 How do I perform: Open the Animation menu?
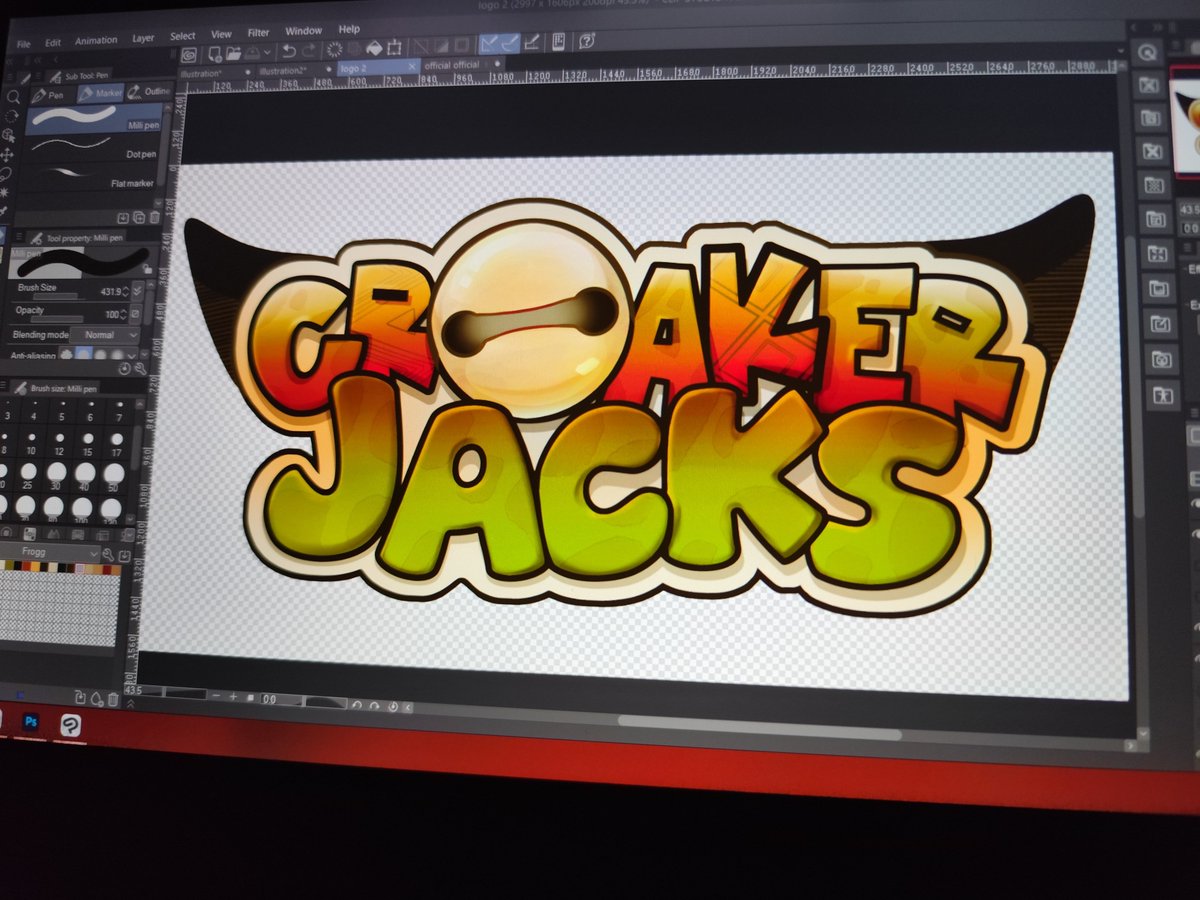click(96, 41)
